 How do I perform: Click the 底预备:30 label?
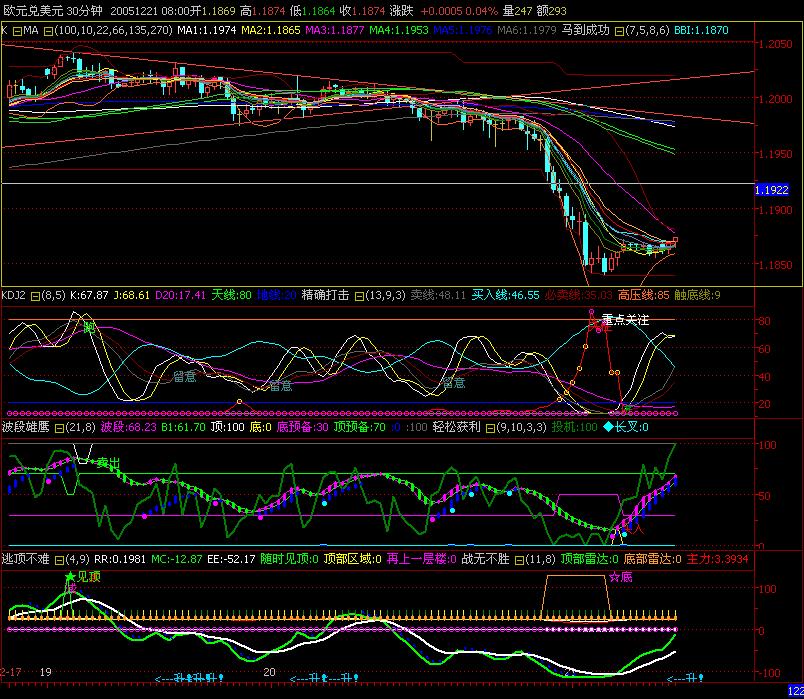(x=303, y=427)
